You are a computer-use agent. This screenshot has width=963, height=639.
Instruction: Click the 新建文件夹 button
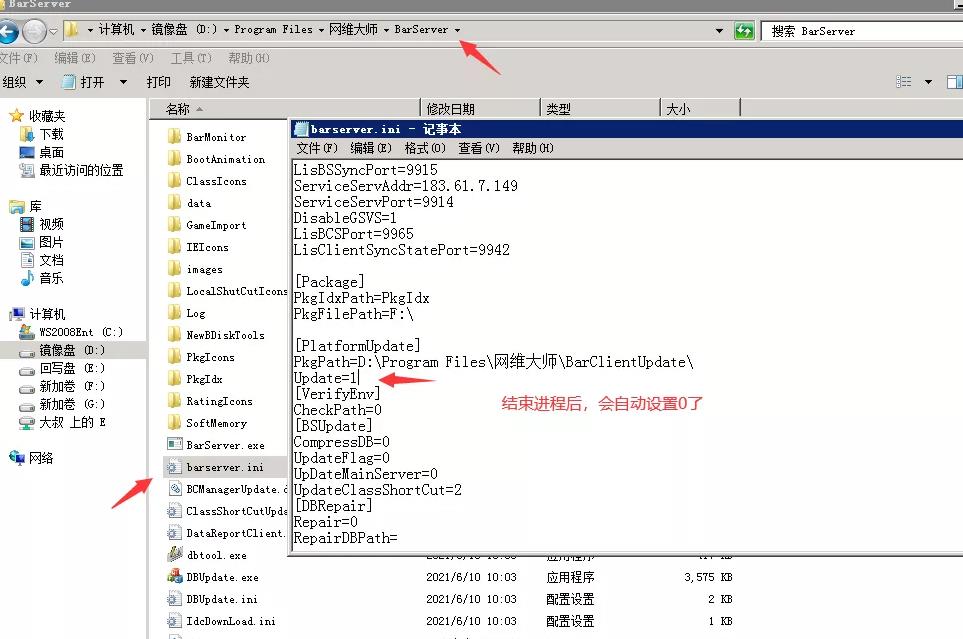219,82
